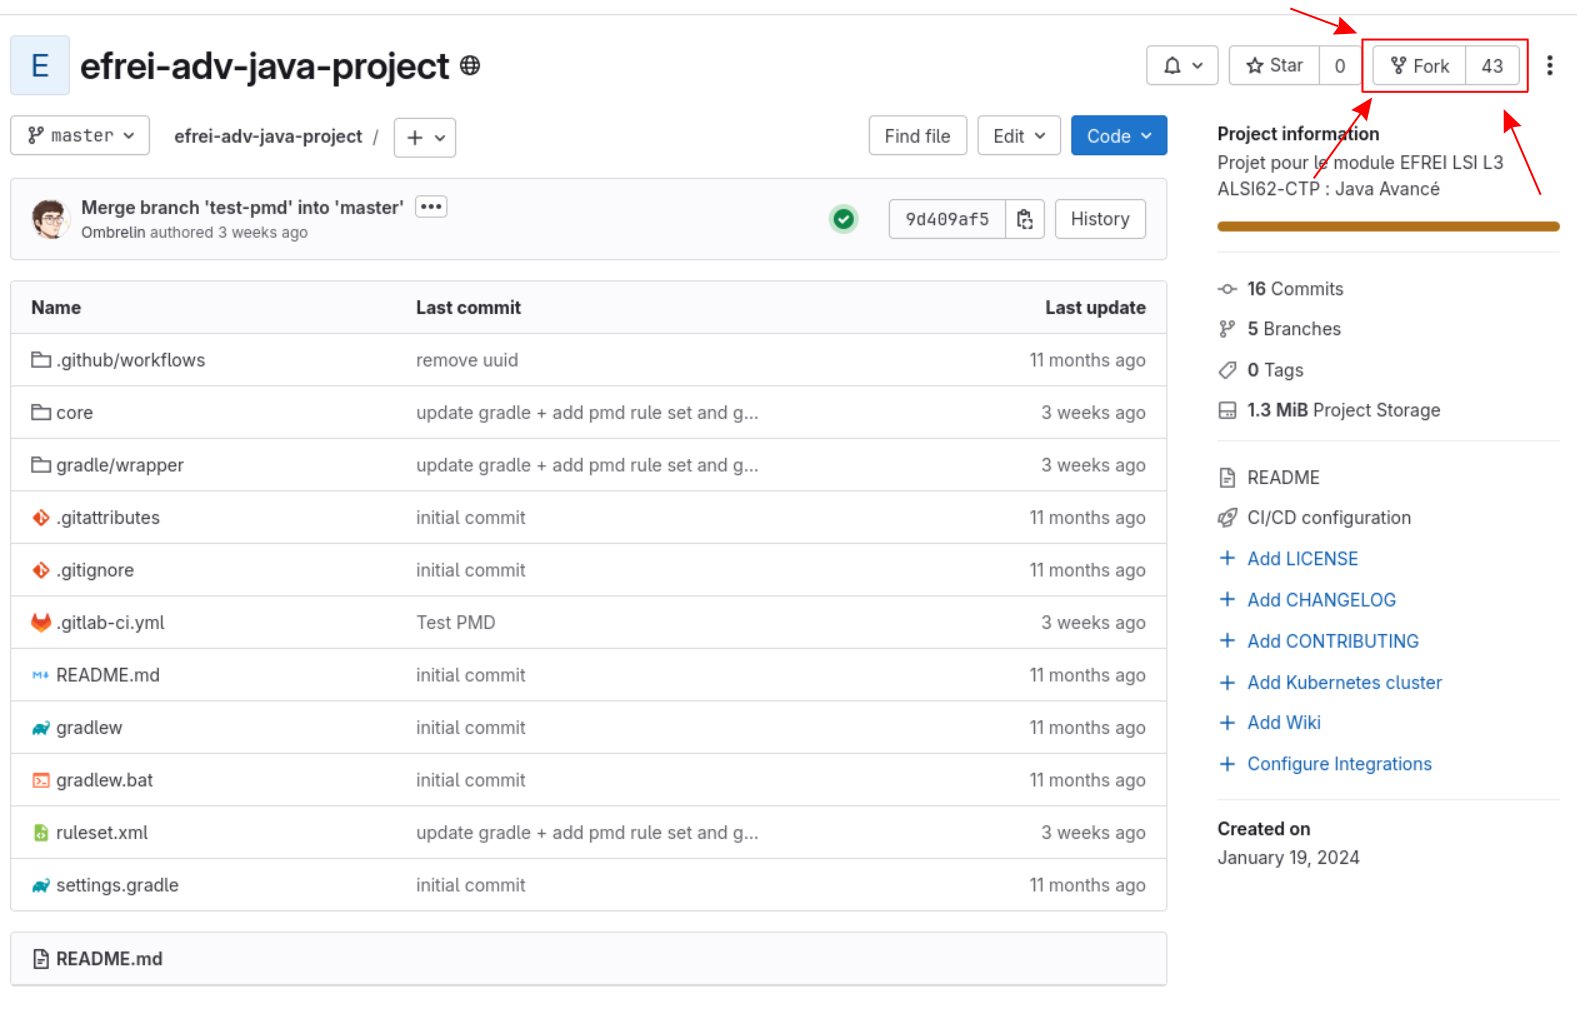Viewport: 1577px width, 1018px height.
Task: Open Ombrelin's avatar profile
Action: click(x=50, y=219)
